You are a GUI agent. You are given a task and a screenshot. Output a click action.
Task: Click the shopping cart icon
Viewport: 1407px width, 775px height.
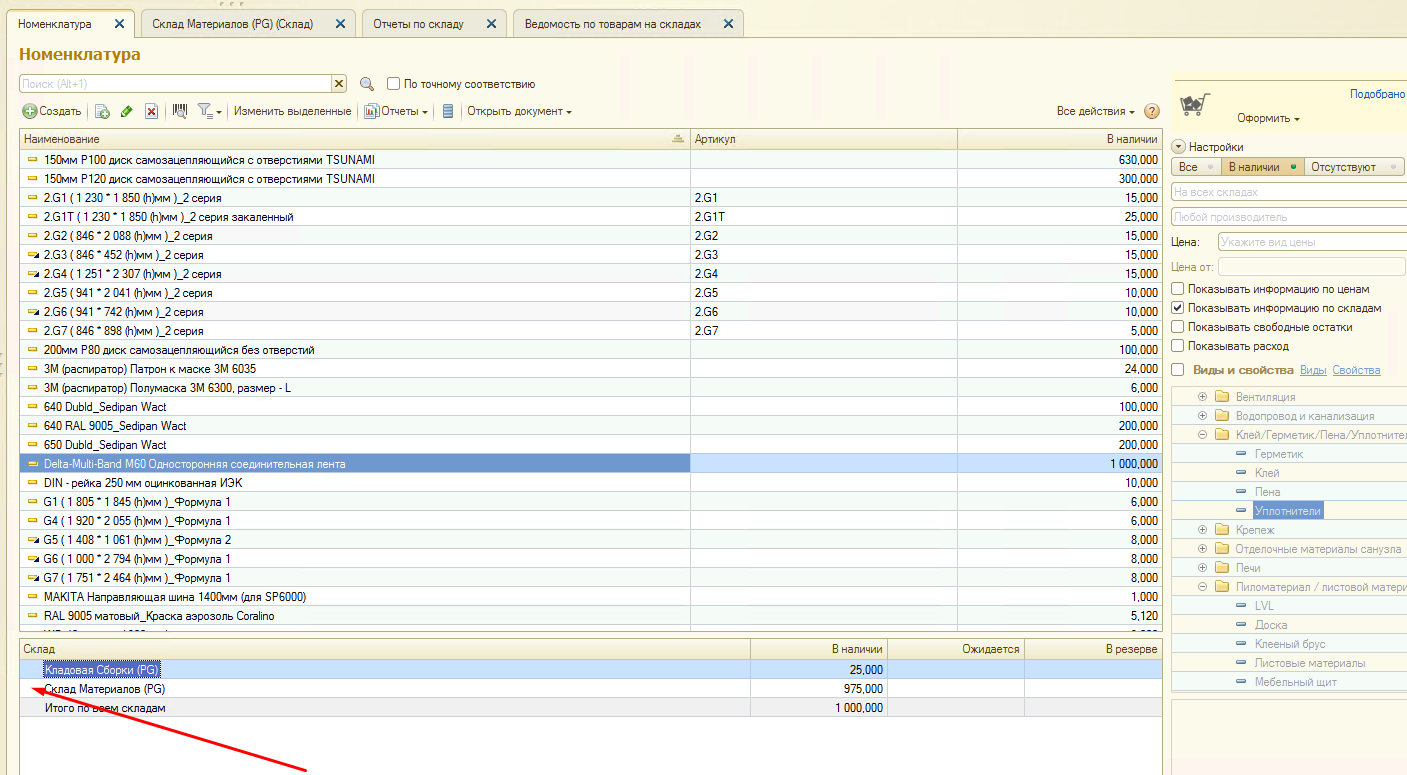pyautogui.click(x=1195, y=103)
